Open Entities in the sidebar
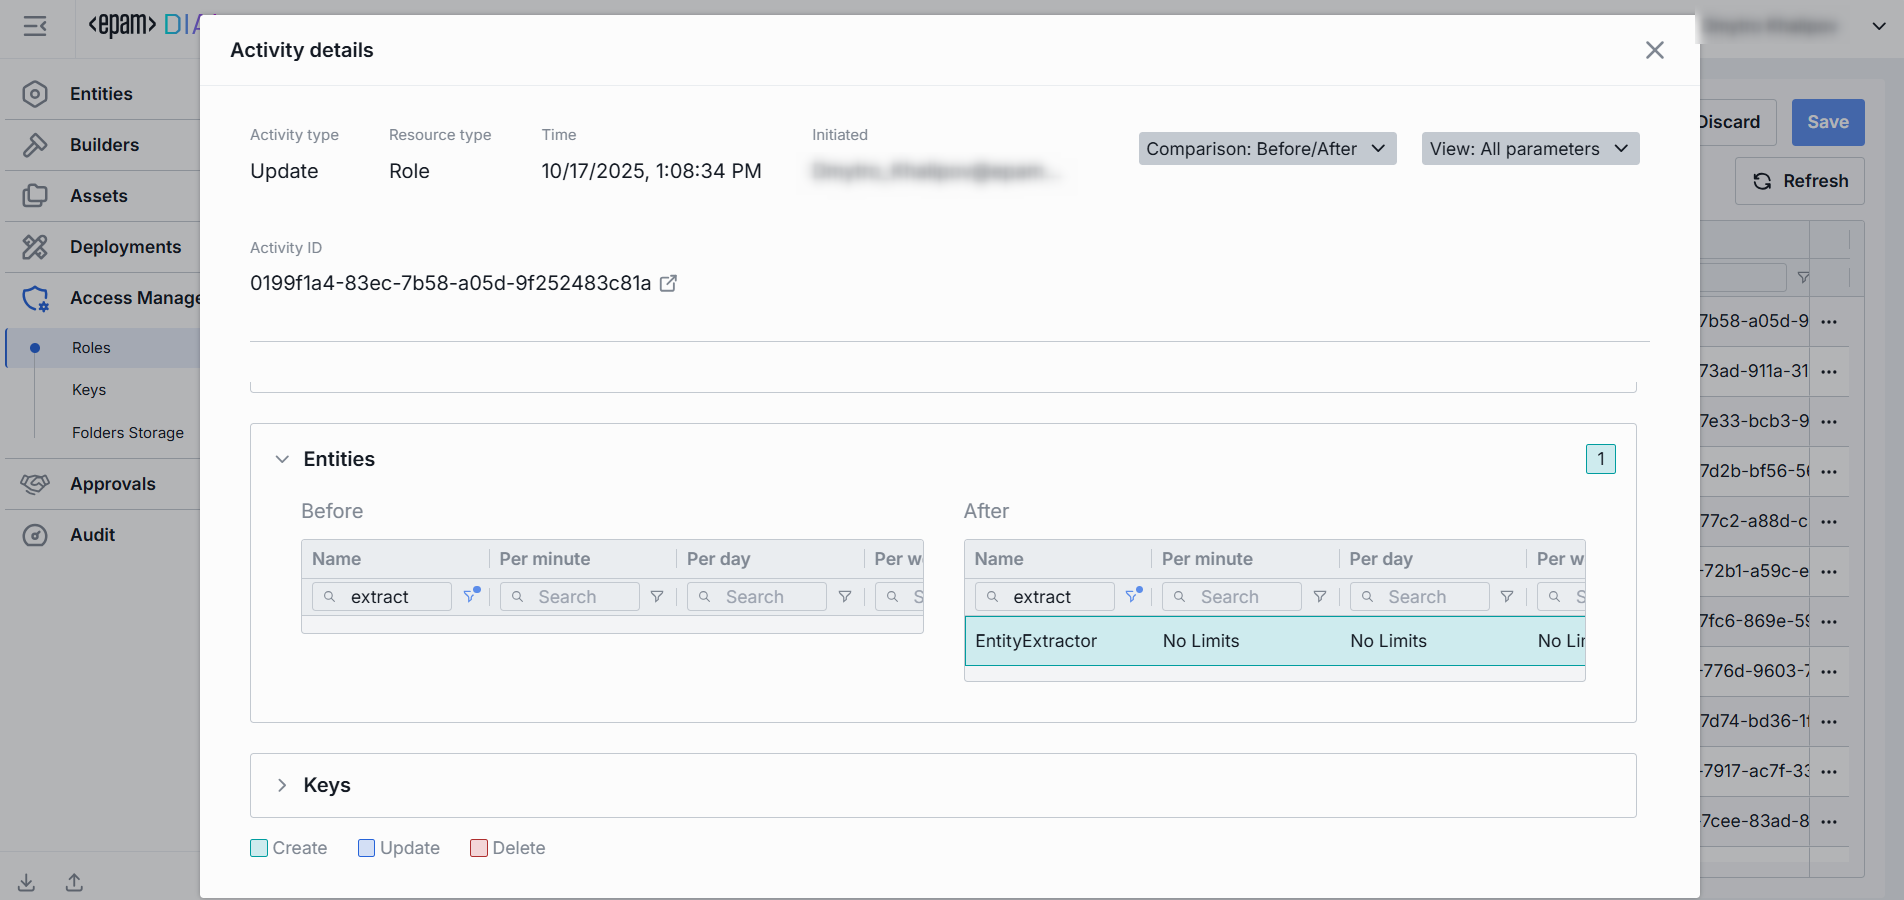 pos(101,94)
